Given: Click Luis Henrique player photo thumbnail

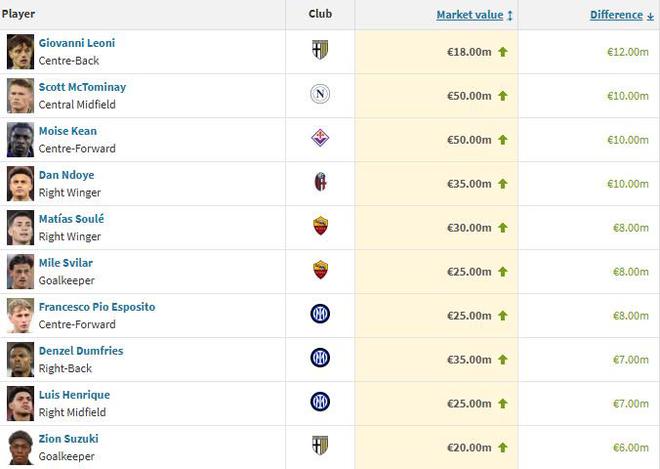Looking at the screenshot, I should 20,403.
